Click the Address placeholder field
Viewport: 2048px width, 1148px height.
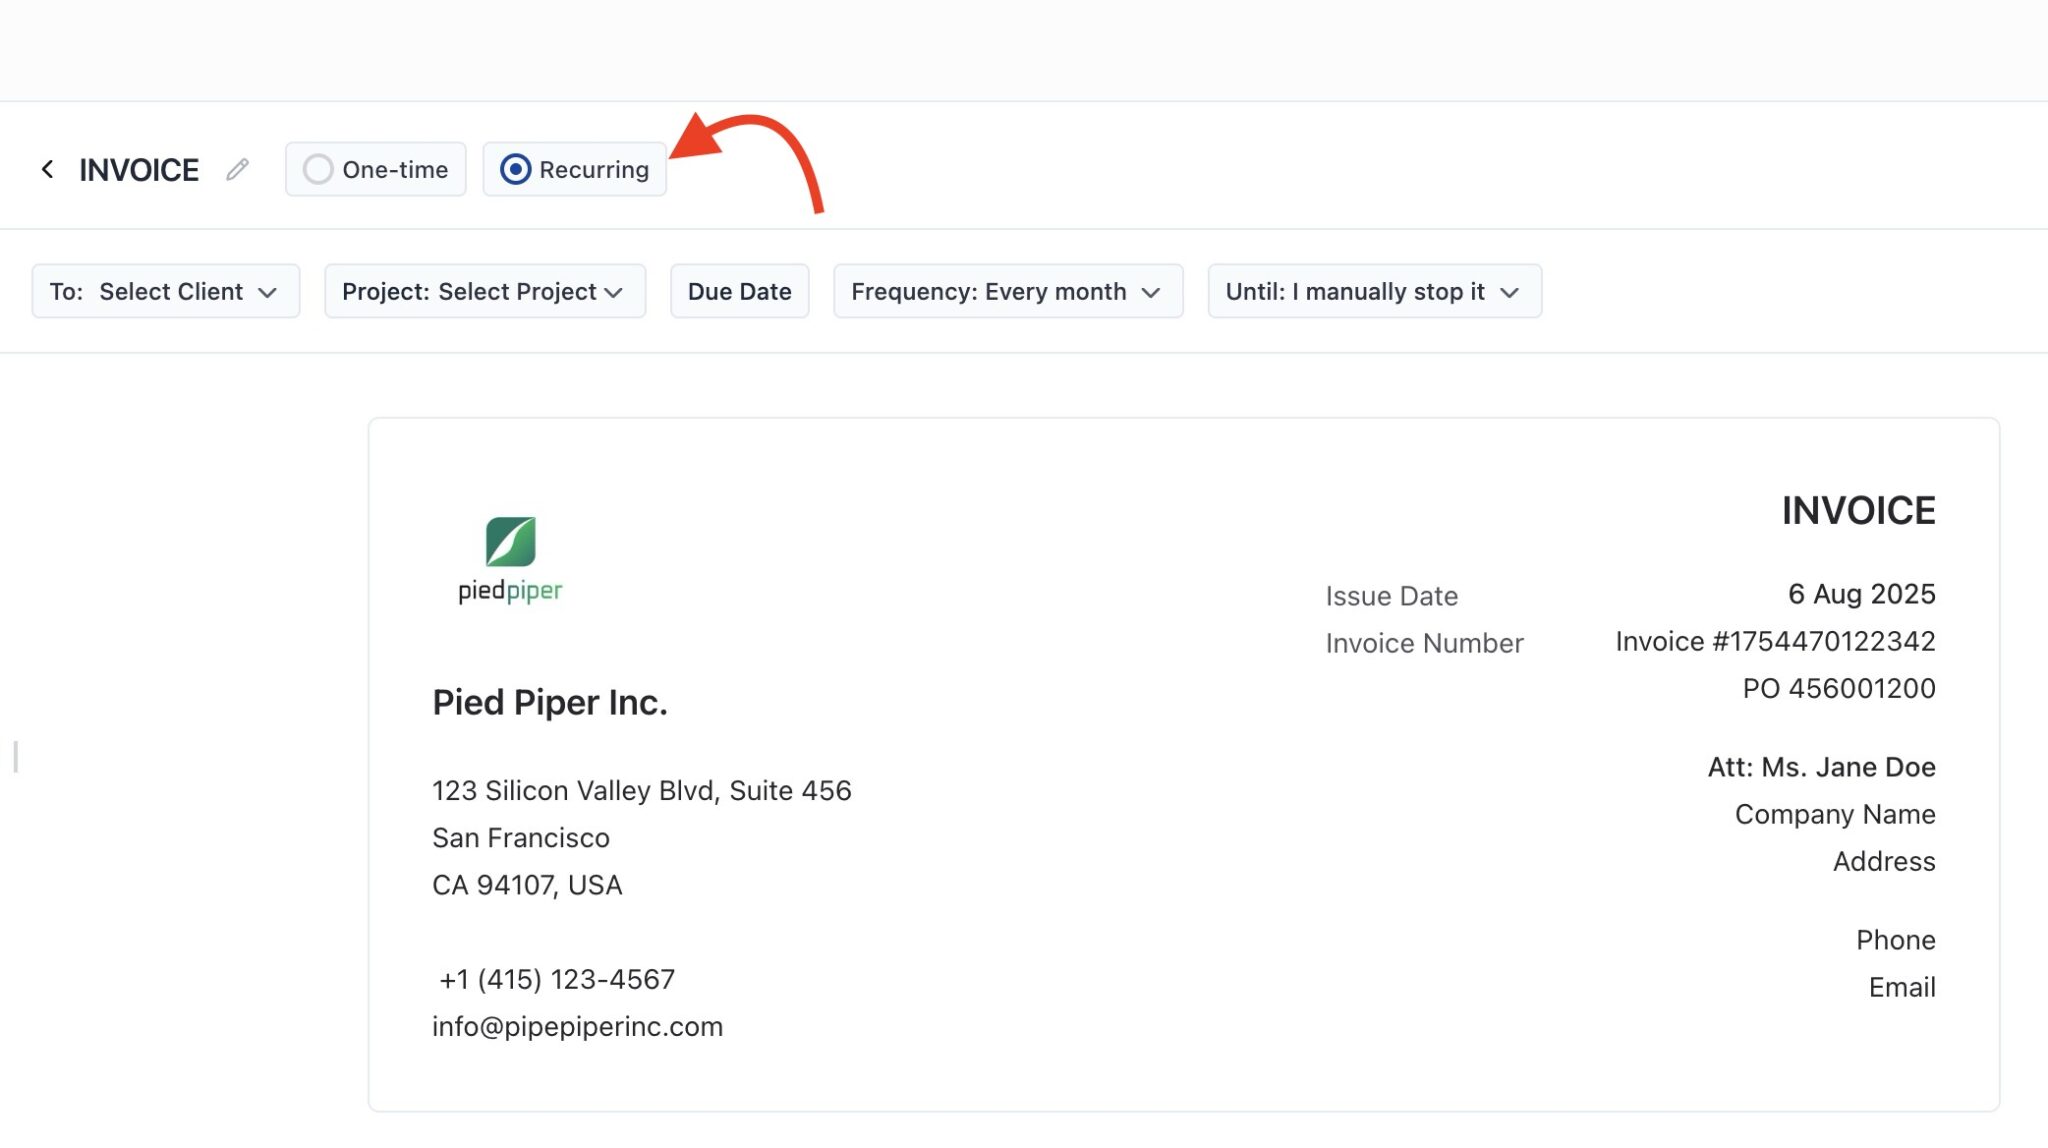[1884, 861]
